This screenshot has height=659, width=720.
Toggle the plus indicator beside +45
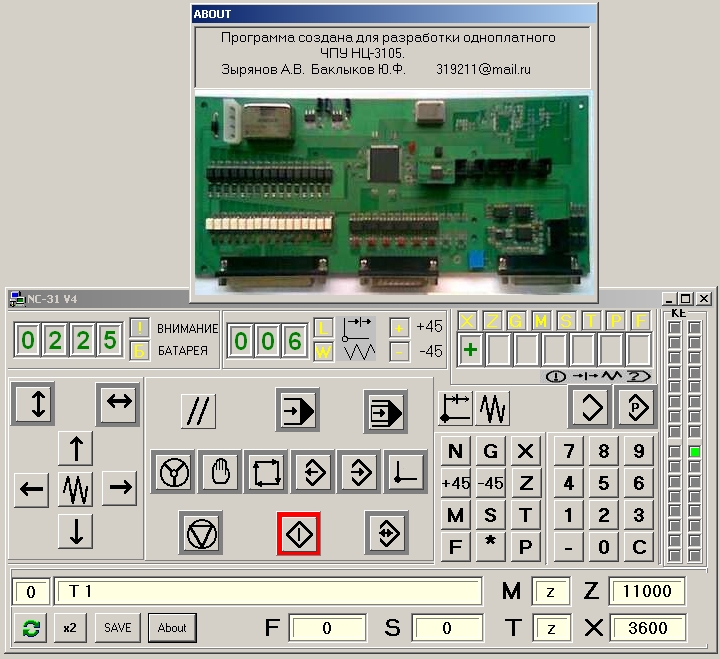[399, 328]
